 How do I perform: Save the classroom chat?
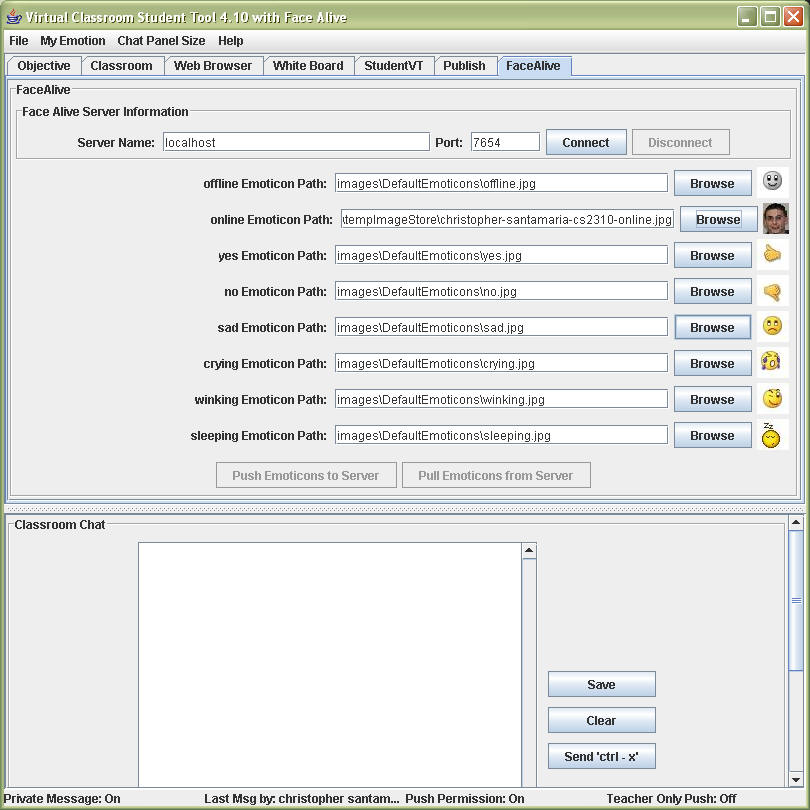coord(601,685)
